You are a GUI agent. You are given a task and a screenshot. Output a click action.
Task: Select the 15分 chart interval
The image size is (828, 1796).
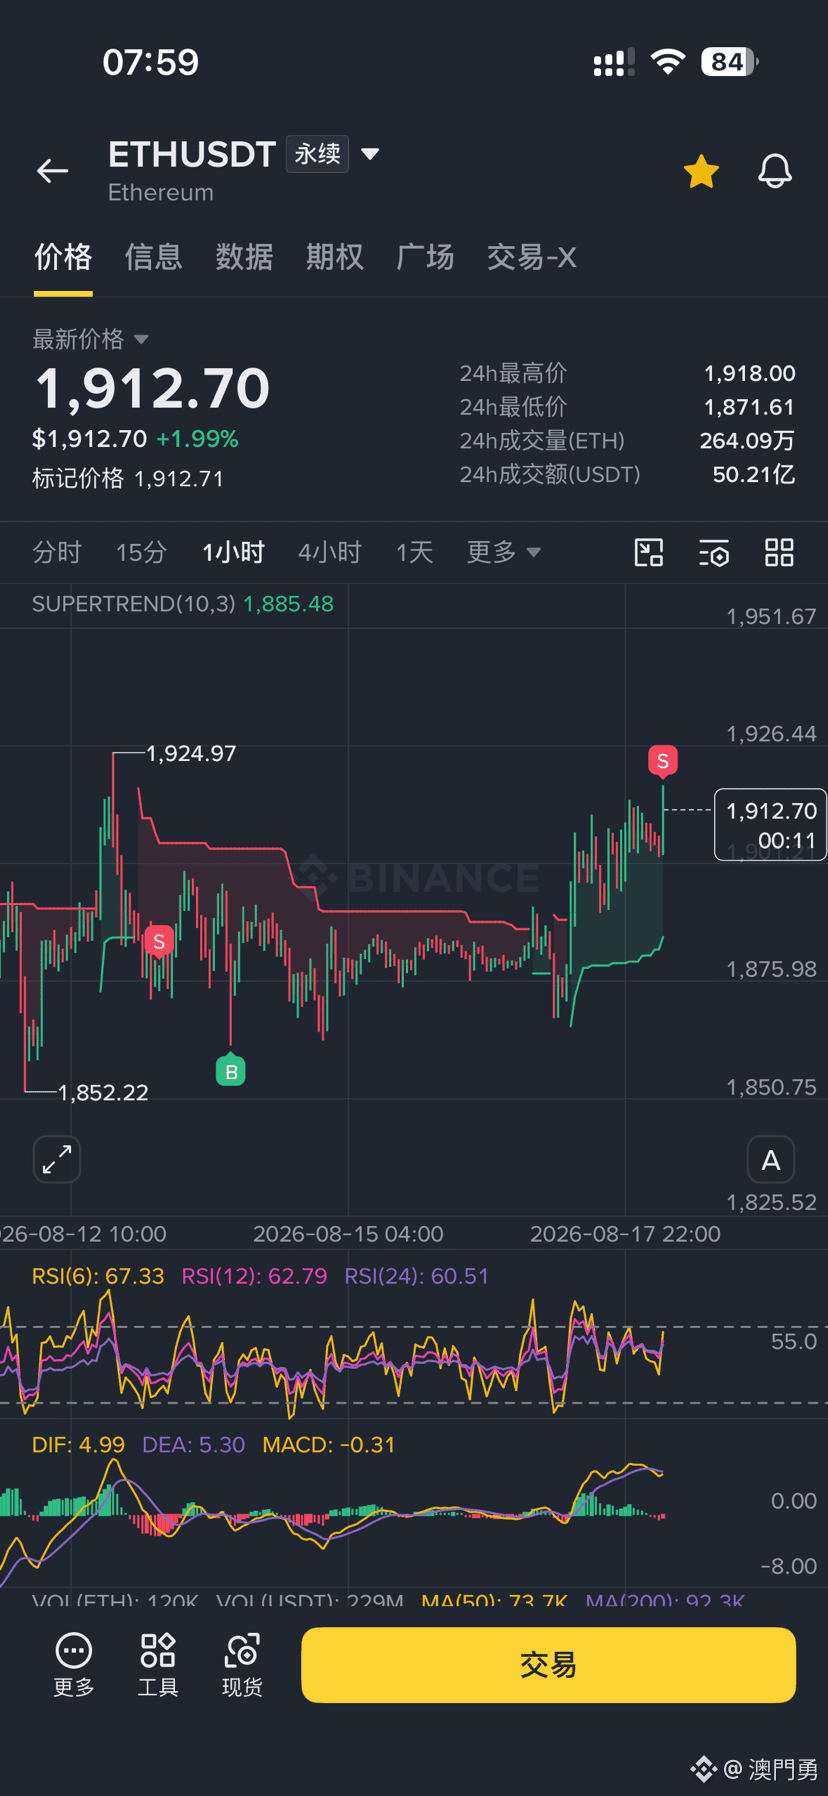(x=141, y=552)
